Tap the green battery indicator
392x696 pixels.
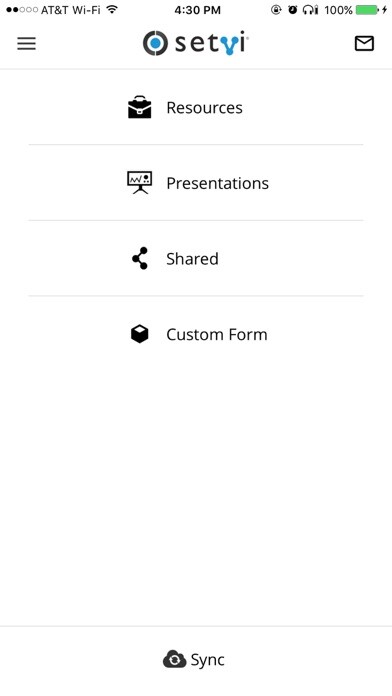point(367,10)
